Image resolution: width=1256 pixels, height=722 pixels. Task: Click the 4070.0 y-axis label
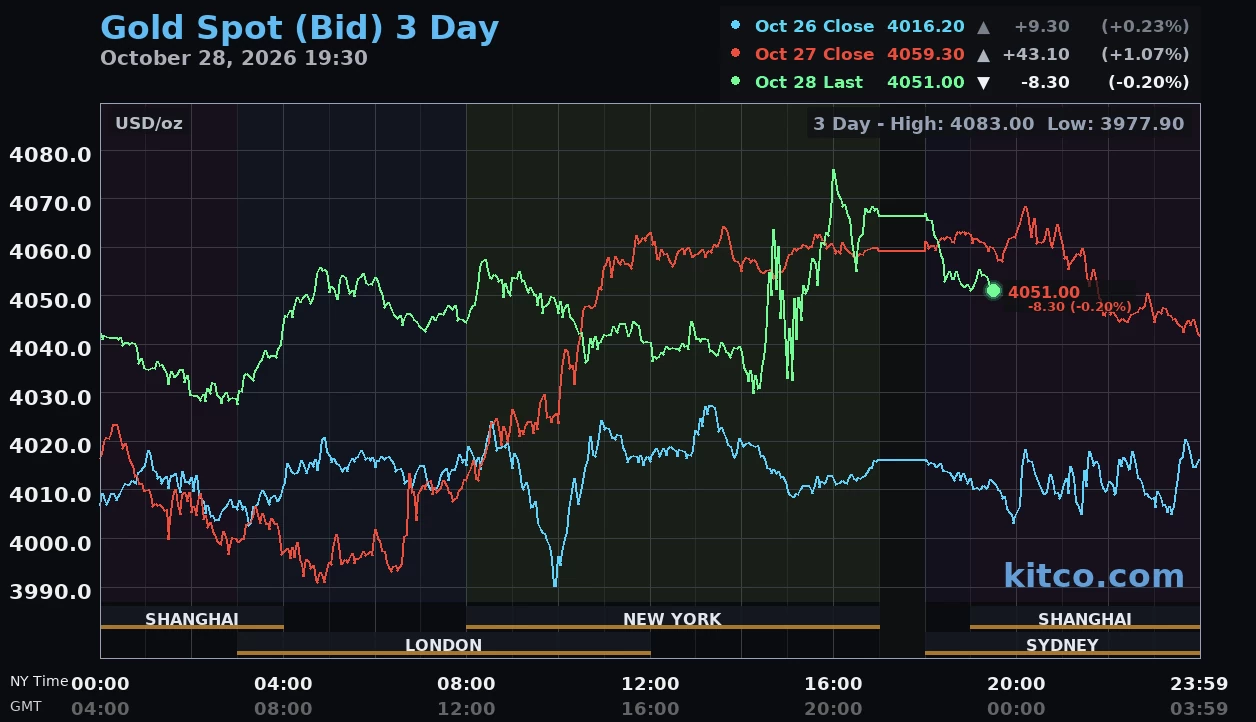(x=50, y=203)
